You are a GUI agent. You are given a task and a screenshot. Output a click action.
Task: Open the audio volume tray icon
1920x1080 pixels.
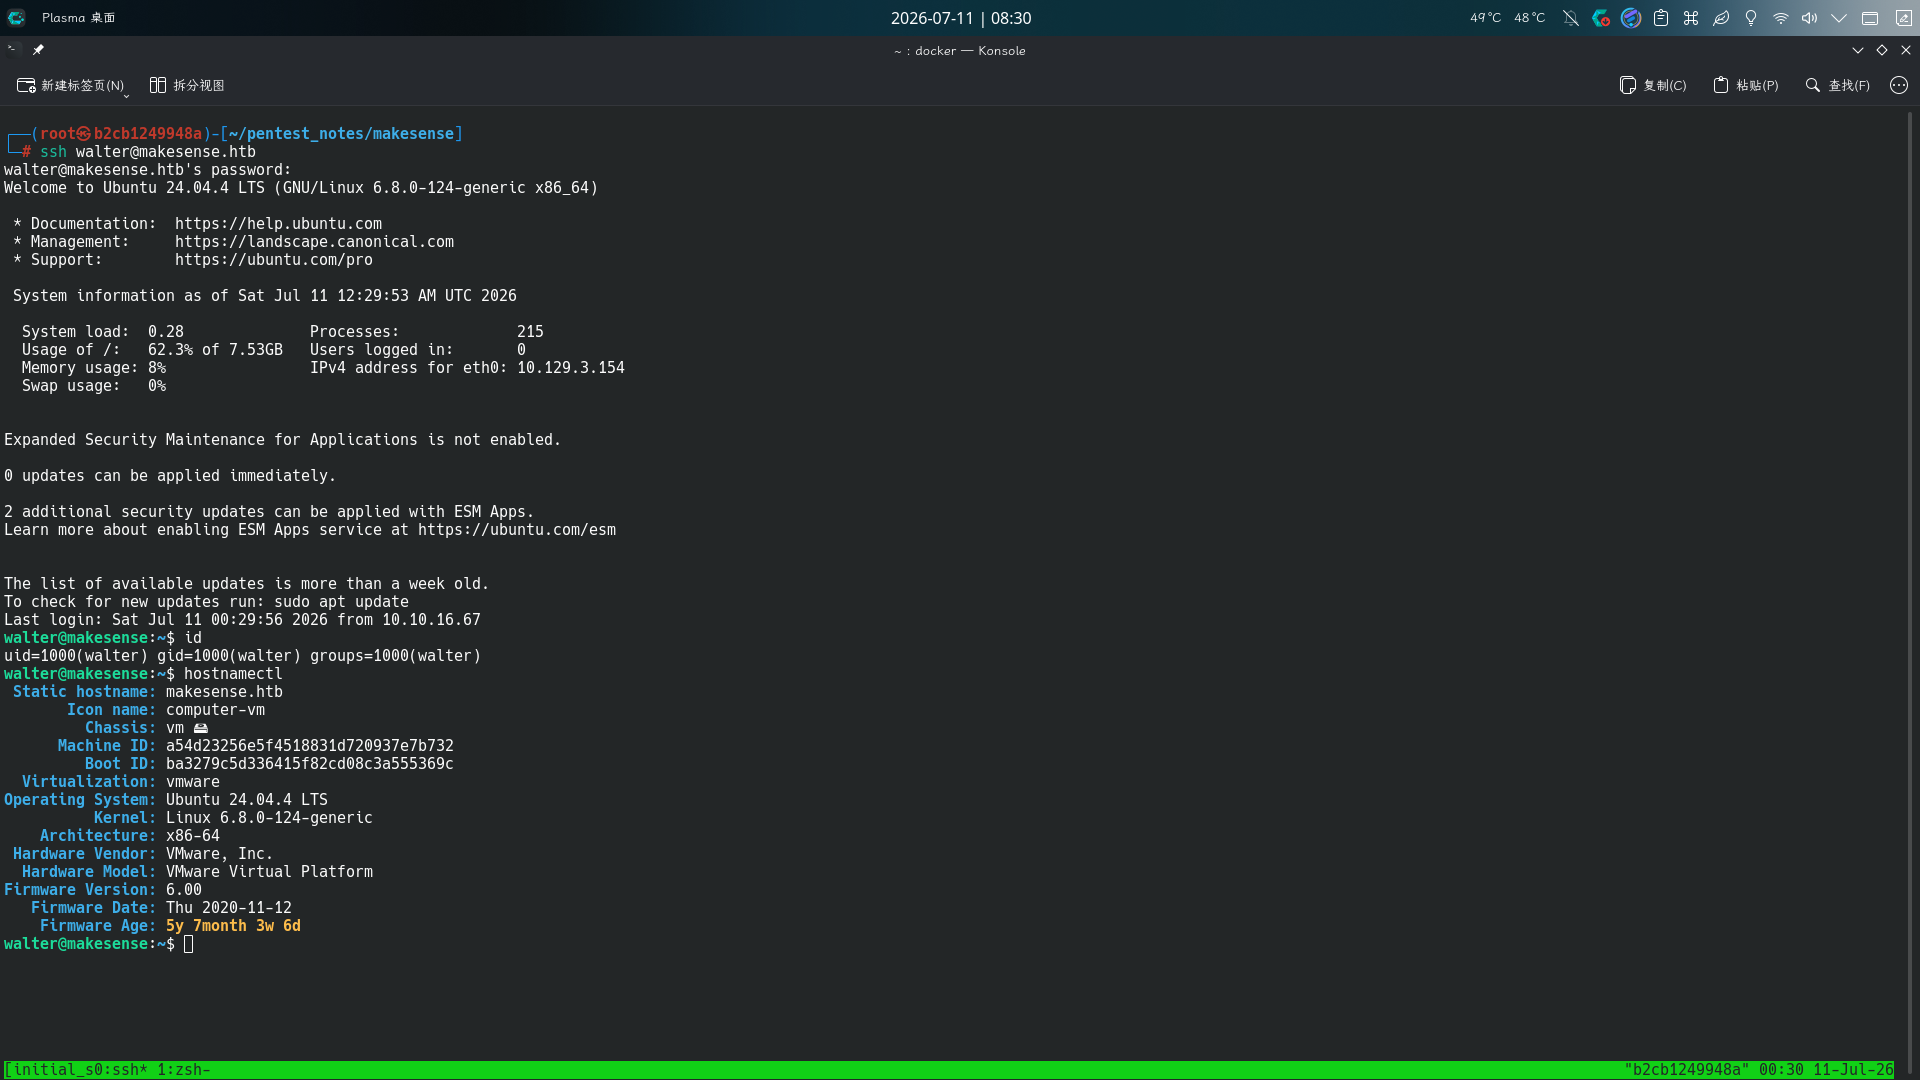pyautogui.click(x=1810, y=18)
